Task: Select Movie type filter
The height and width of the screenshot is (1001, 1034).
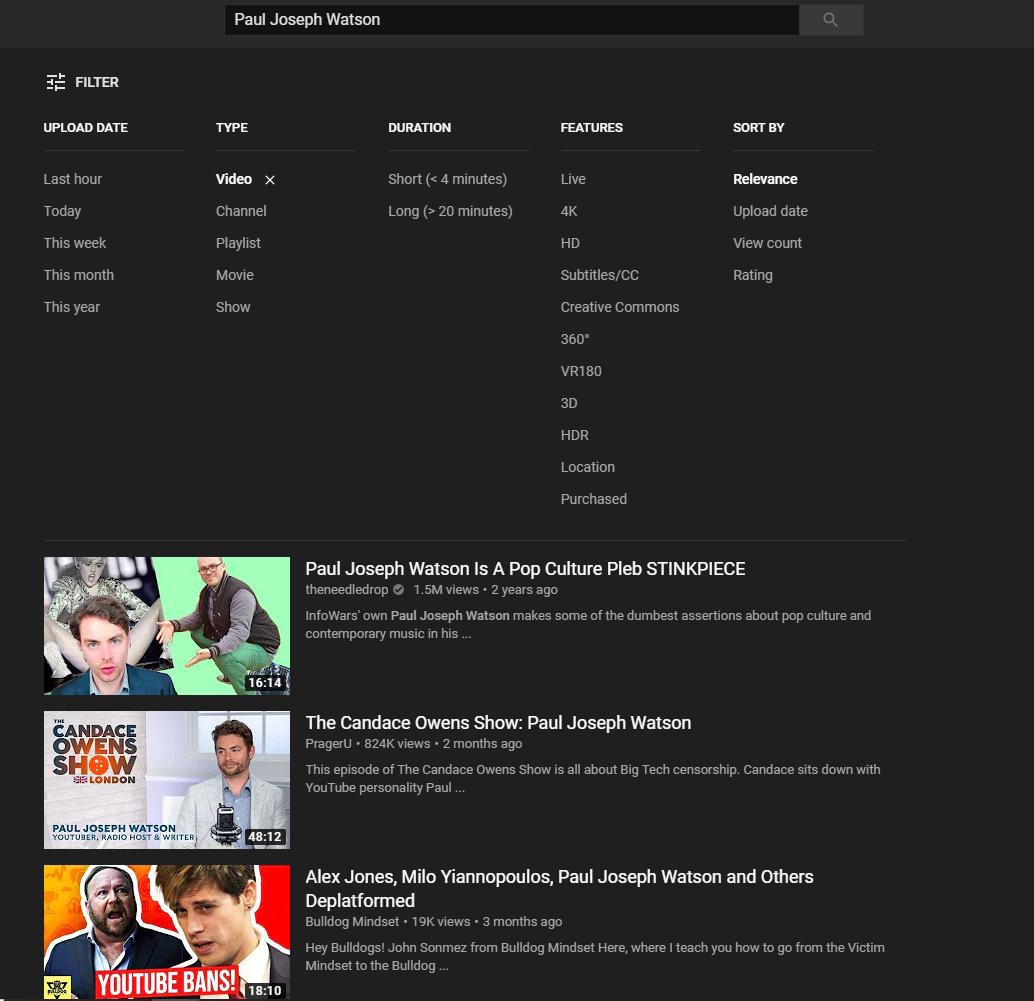Action: pos(234,275)
